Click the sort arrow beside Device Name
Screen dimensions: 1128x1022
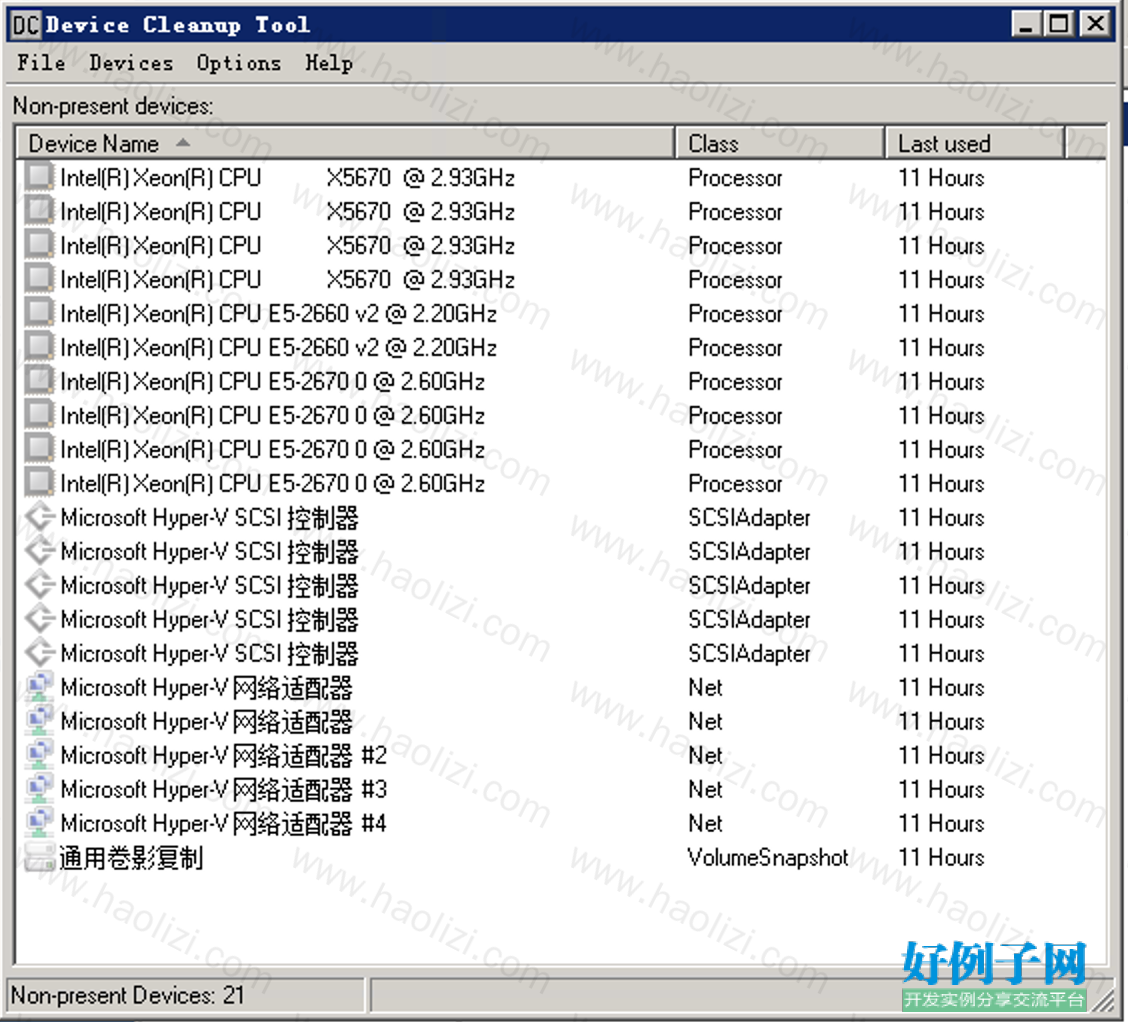coord(183,142)
